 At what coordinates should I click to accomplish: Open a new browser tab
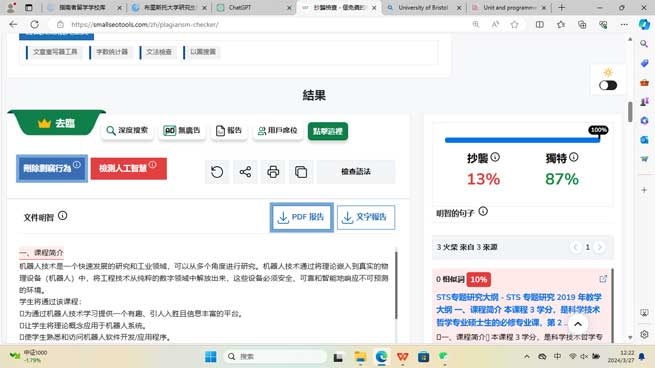[561, 8]
